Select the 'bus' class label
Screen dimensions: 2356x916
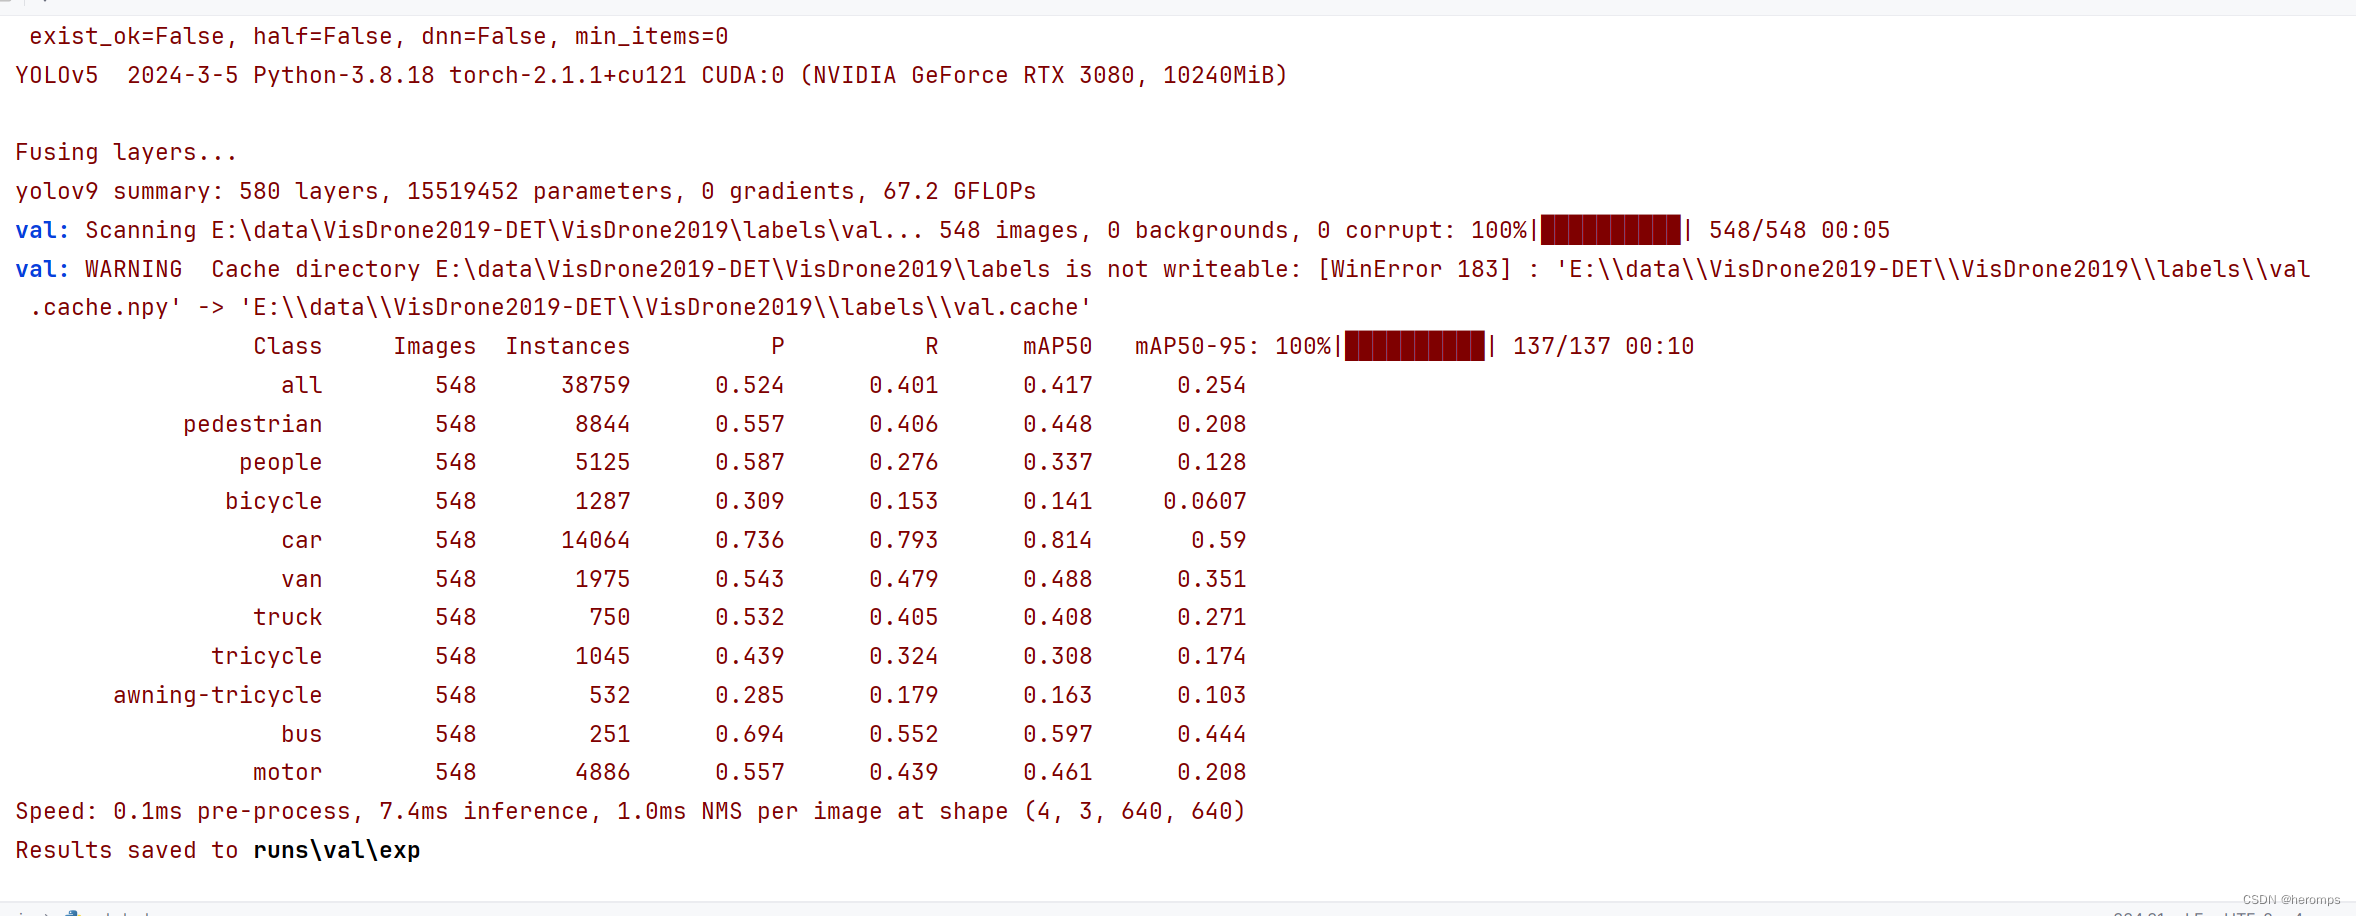tap(301, 734)
